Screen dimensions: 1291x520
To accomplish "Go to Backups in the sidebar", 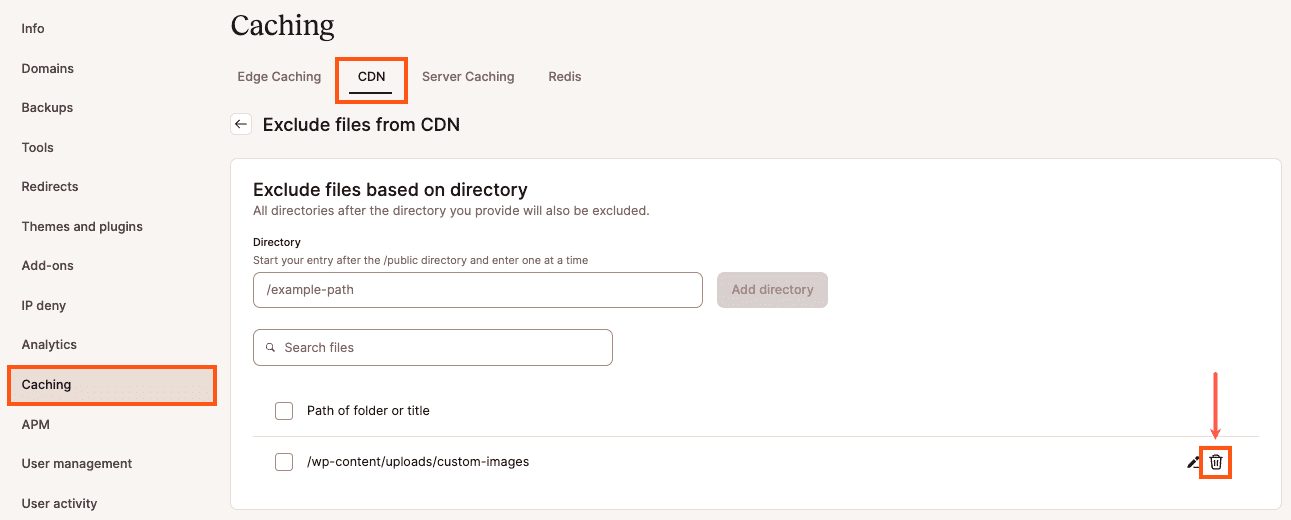I will point(48,107).
